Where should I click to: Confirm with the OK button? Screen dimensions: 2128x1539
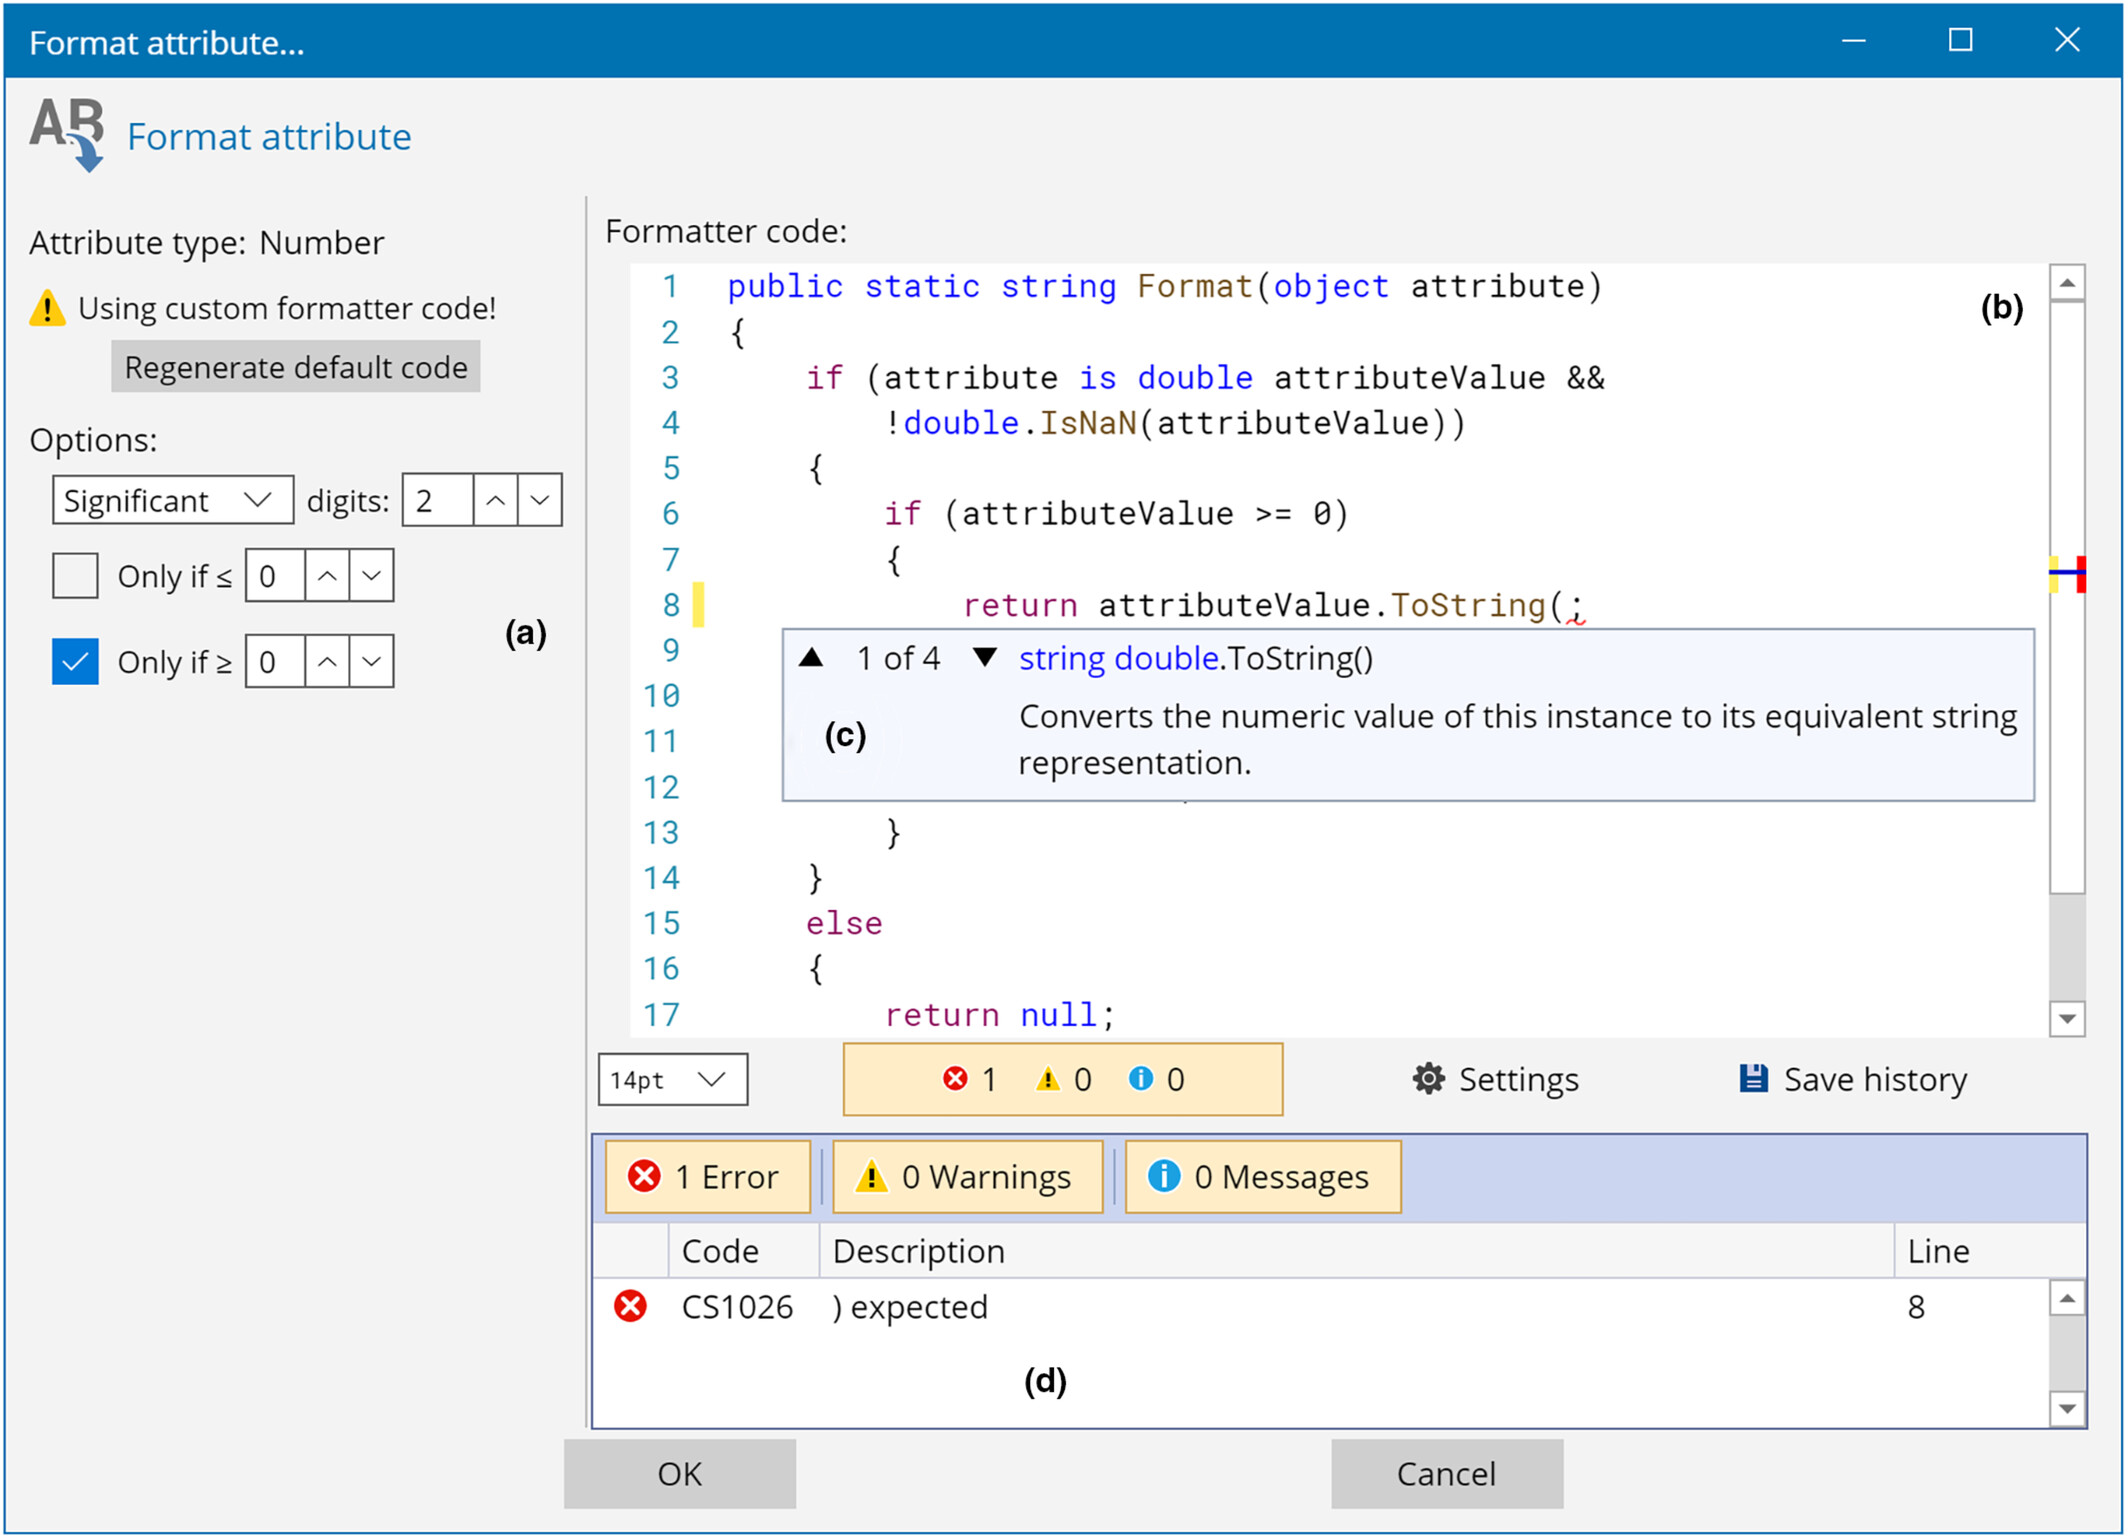coord(680,1474)
